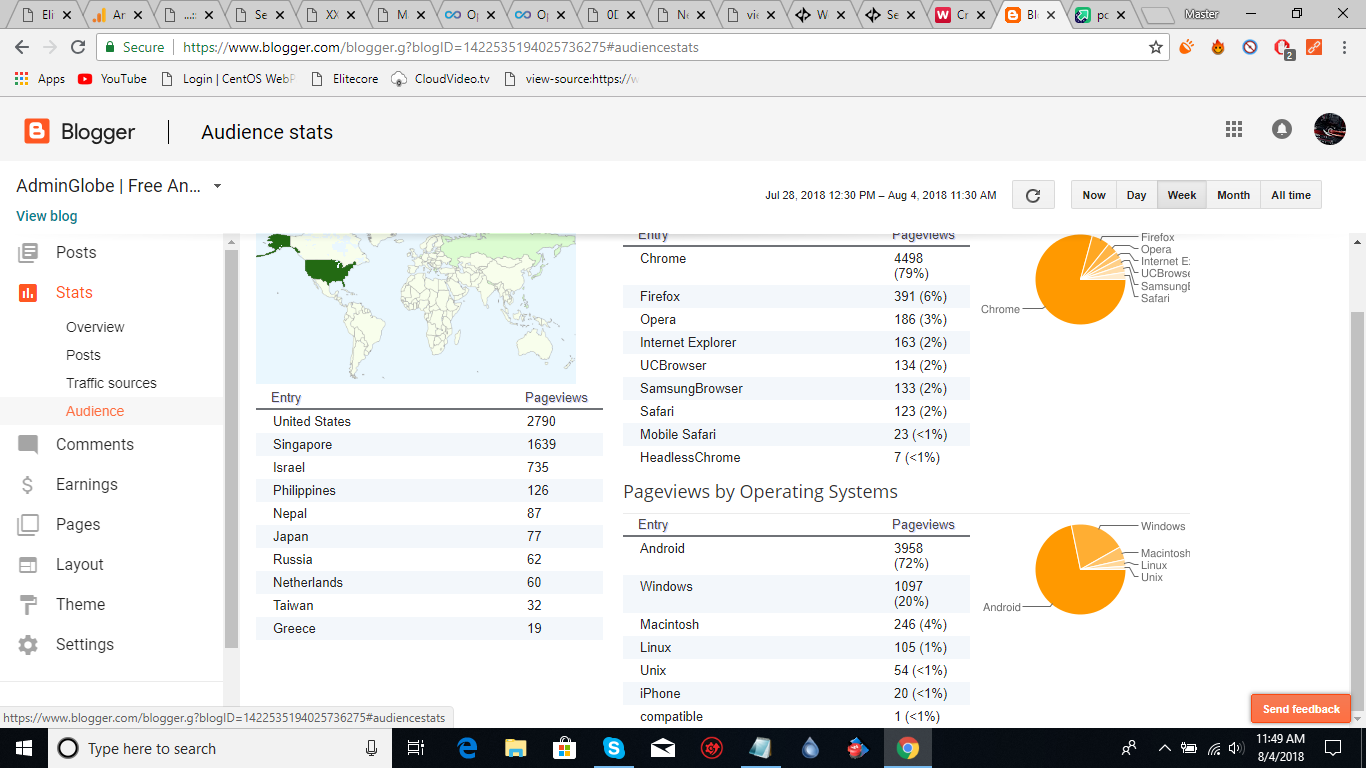Click the Stats bar chart icon
The height and width of the screenshot is (768, 1366).
click(x=28, y=292)
